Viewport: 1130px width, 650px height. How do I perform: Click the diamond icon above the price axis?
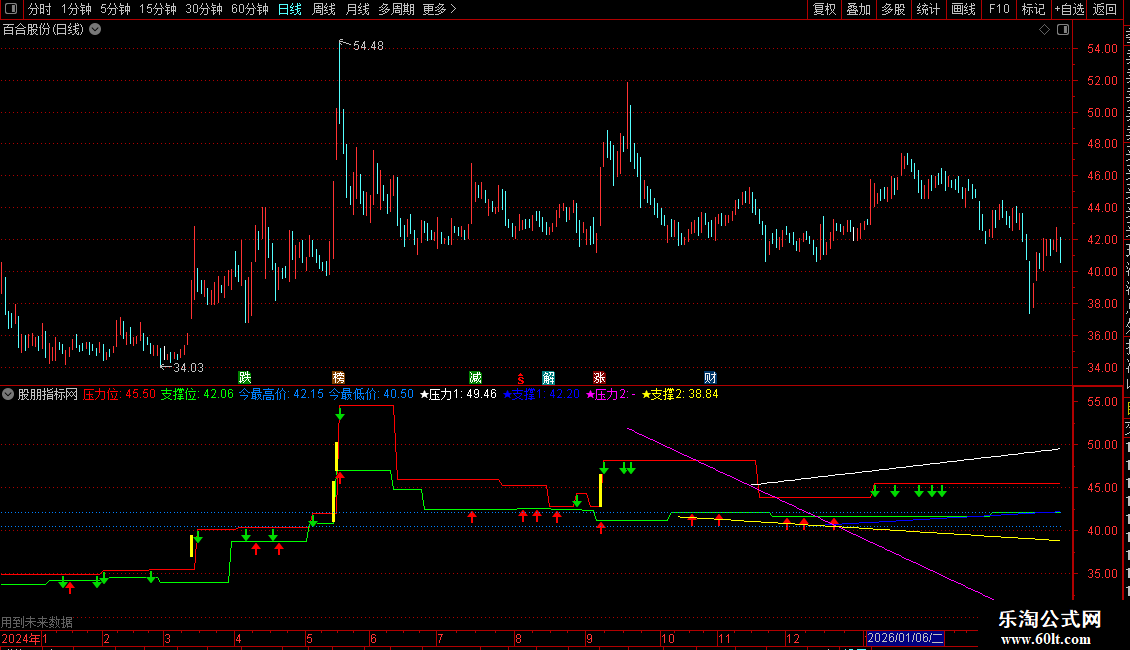[x=1044, y=30]
